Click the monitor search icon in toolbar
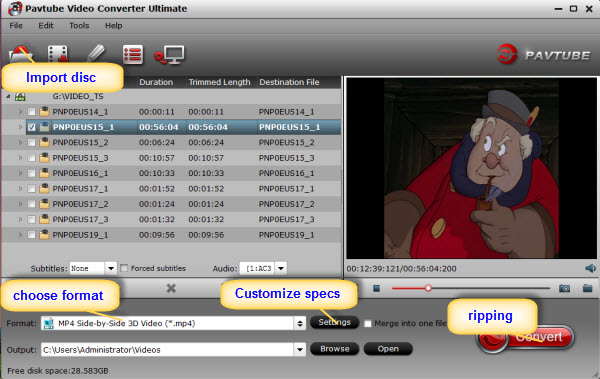 click(x=170, y=55)
